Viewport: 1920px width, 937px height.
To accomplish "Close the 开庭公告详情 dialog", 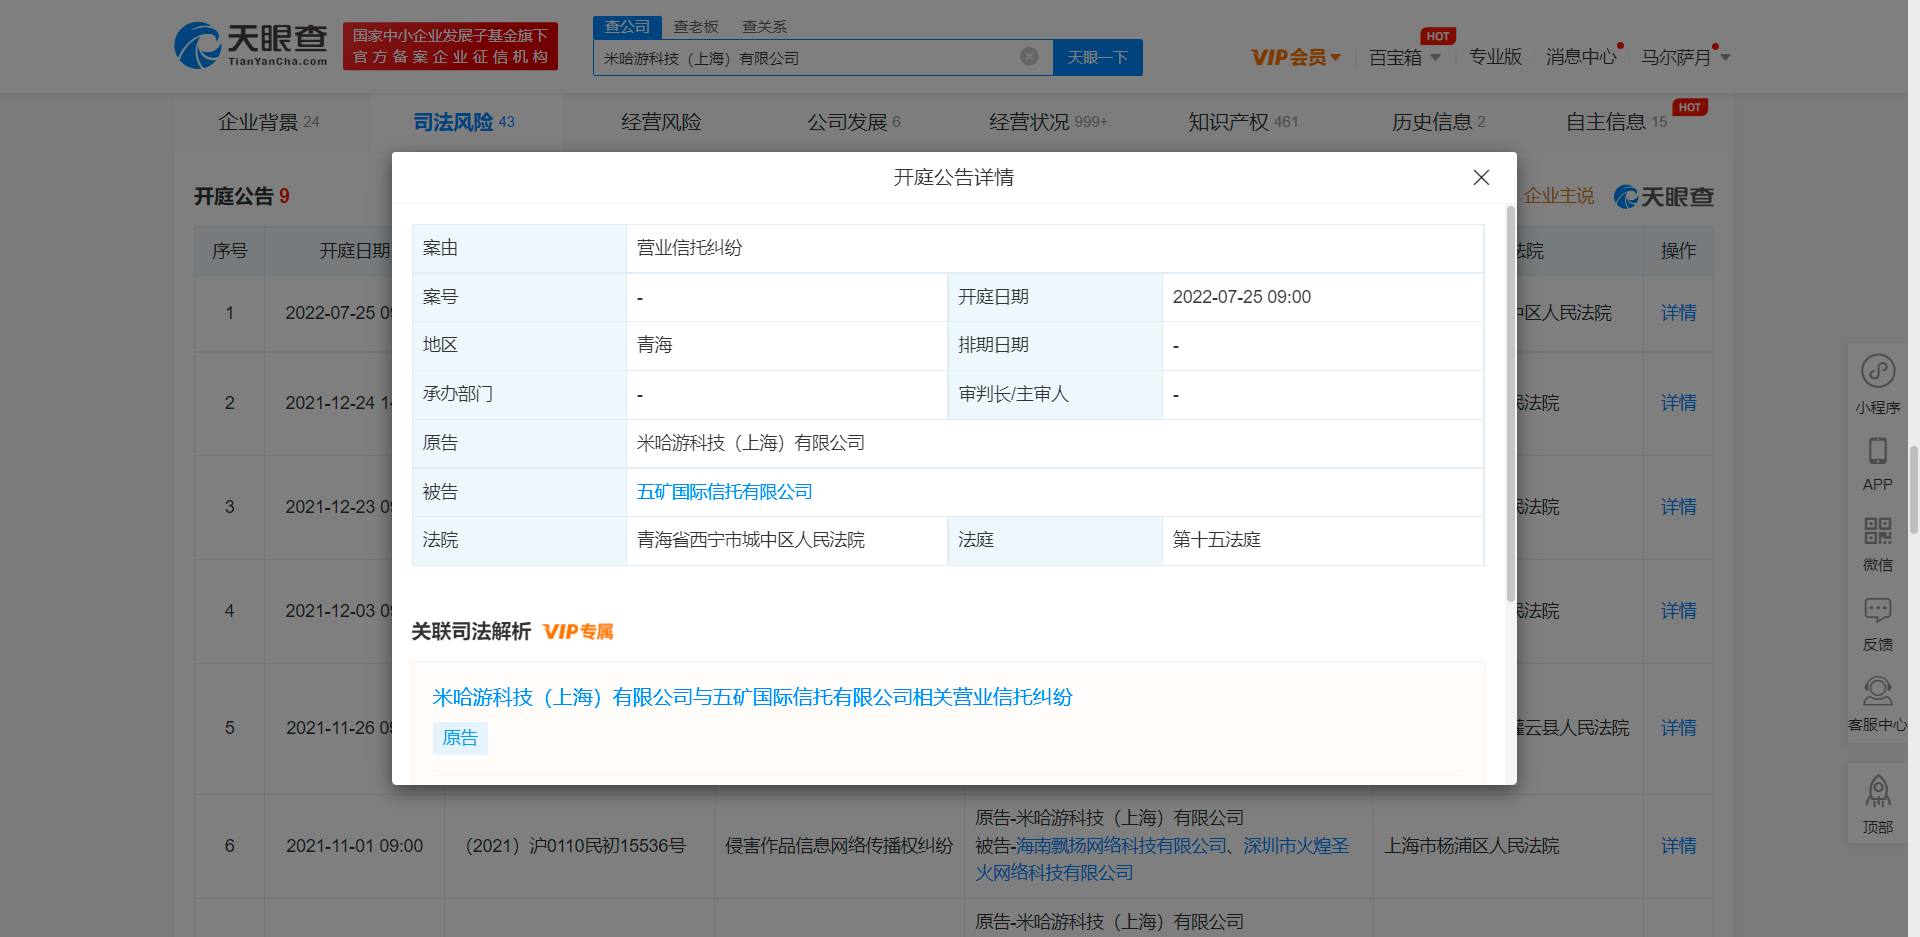I will 1481,177.
